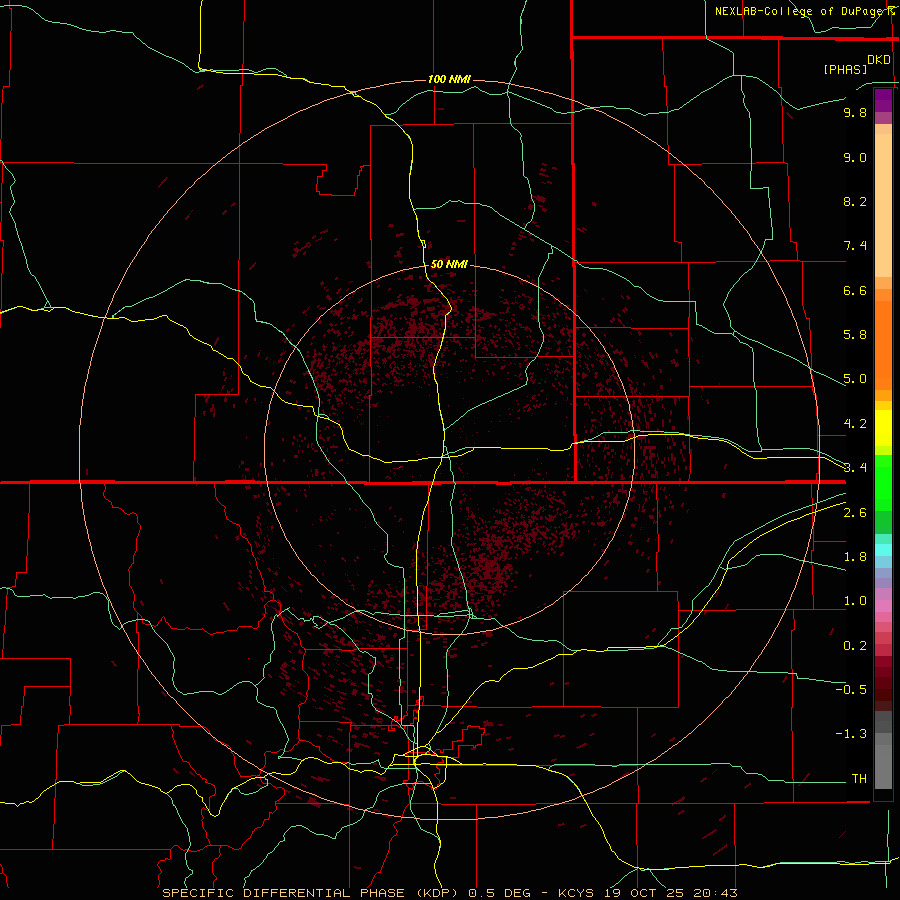Click the 2.6 scale value
The height and width of the screenshot is (900, 900).
coord(855,513)
